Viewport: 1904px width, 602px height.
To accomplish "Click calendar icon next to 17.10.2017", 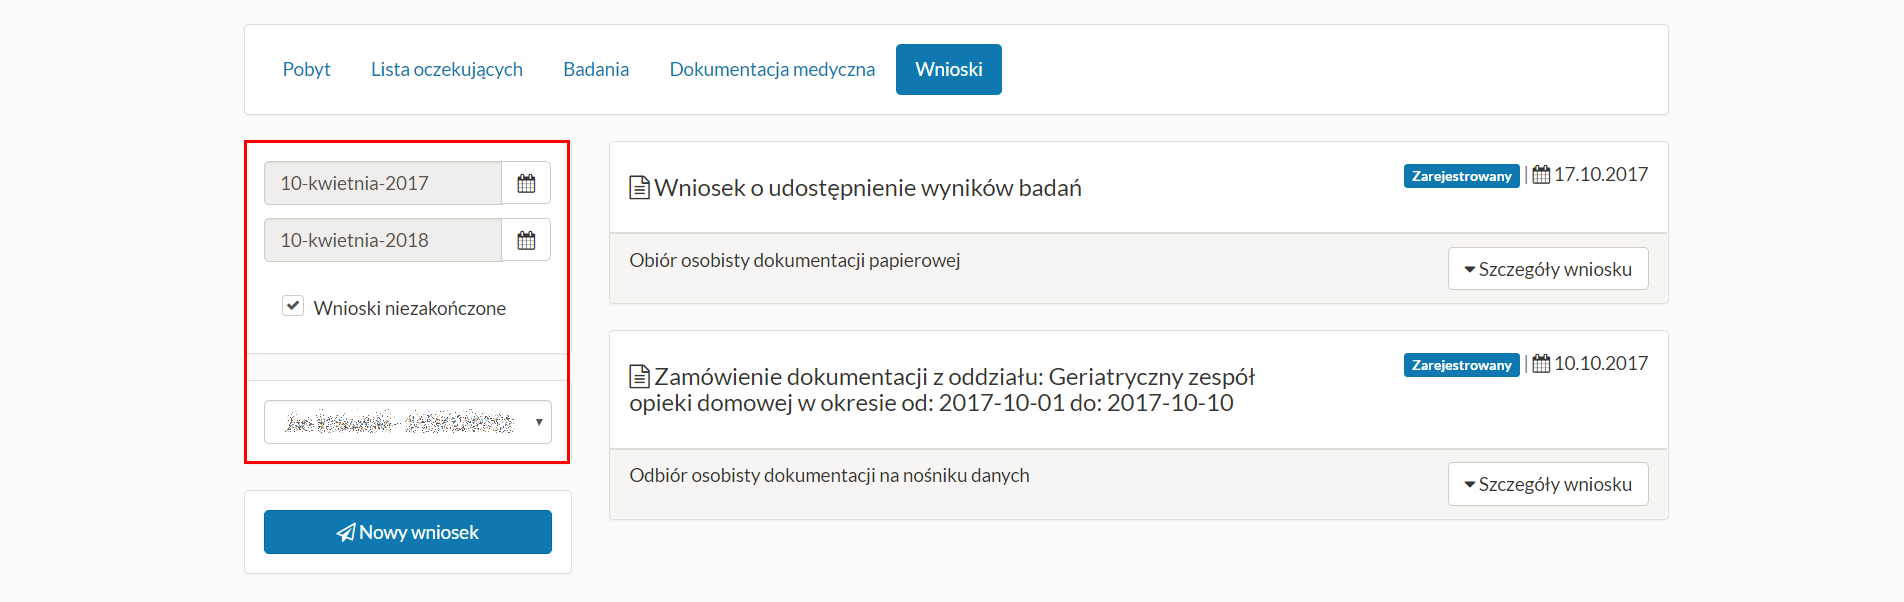I will coord(1541,175).
